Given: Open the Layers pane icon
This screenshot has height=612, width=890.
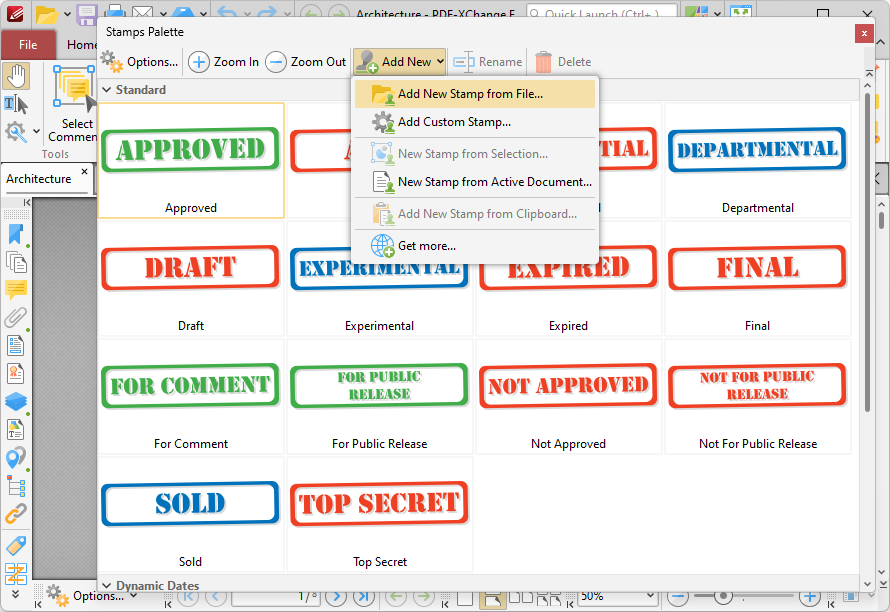Looking at the screenshot, I should point(16,401).
